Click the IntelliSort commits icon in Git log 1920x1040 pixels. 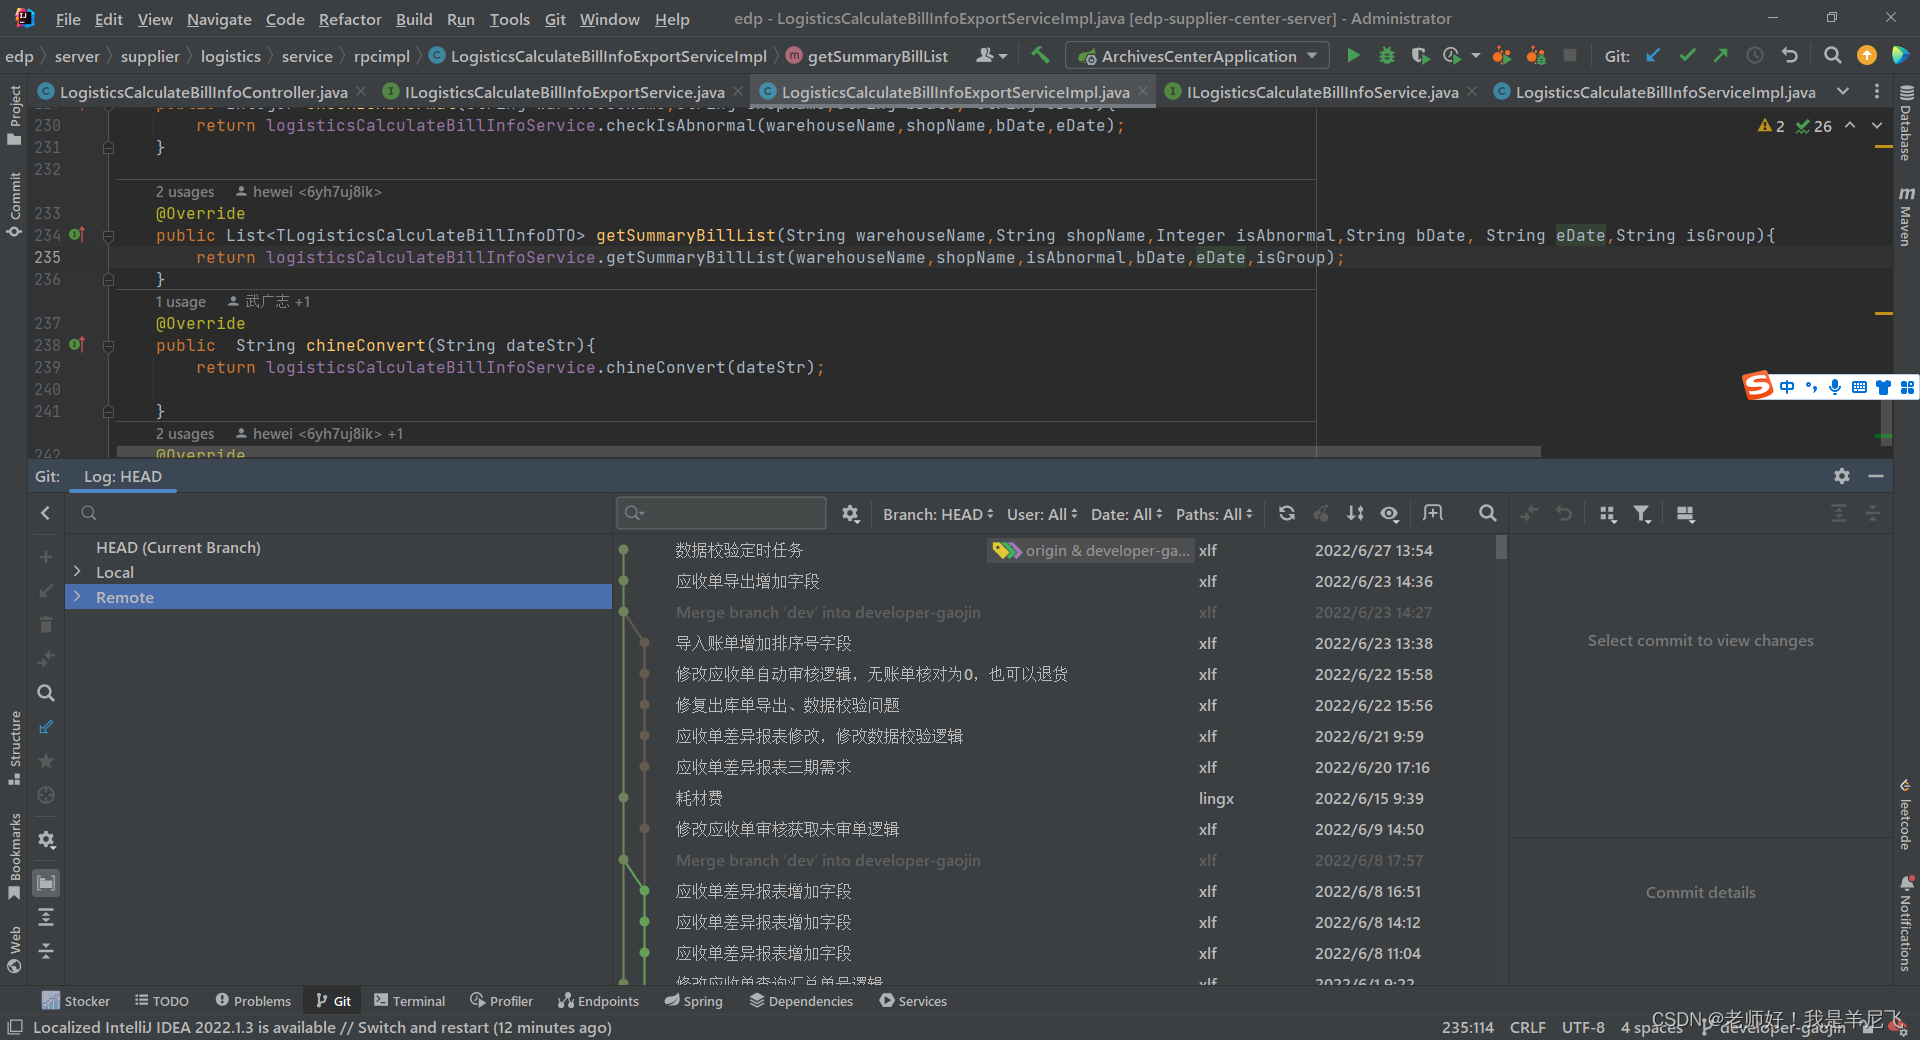tap(1355, 513)
